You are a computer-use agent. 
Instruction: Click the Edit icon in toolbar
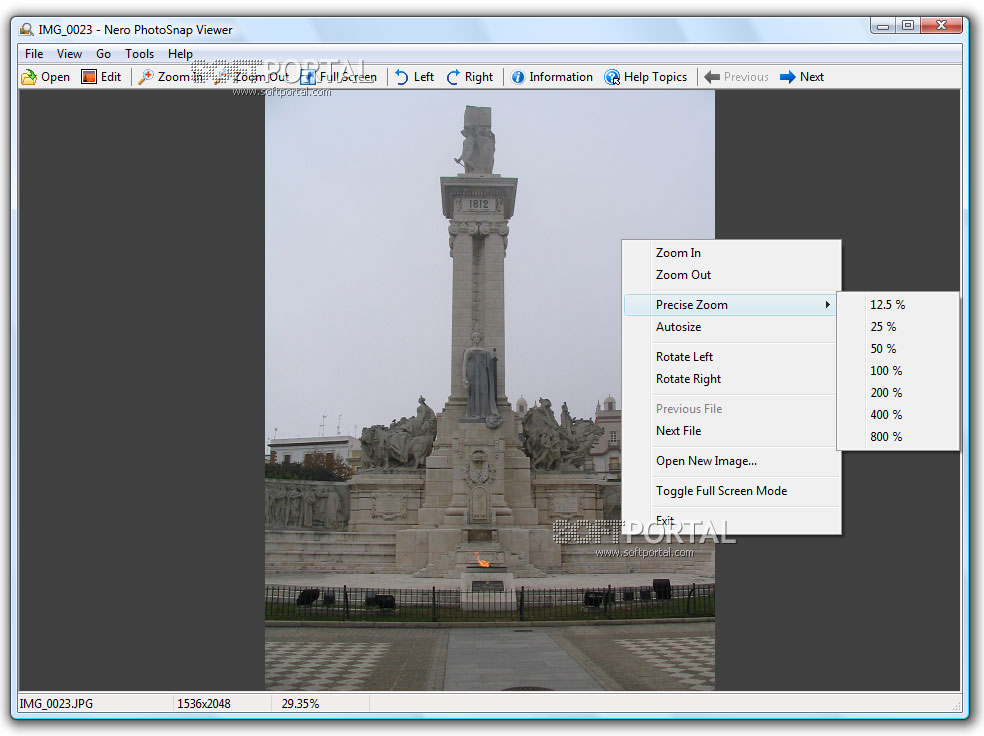[x=89, y=77]
